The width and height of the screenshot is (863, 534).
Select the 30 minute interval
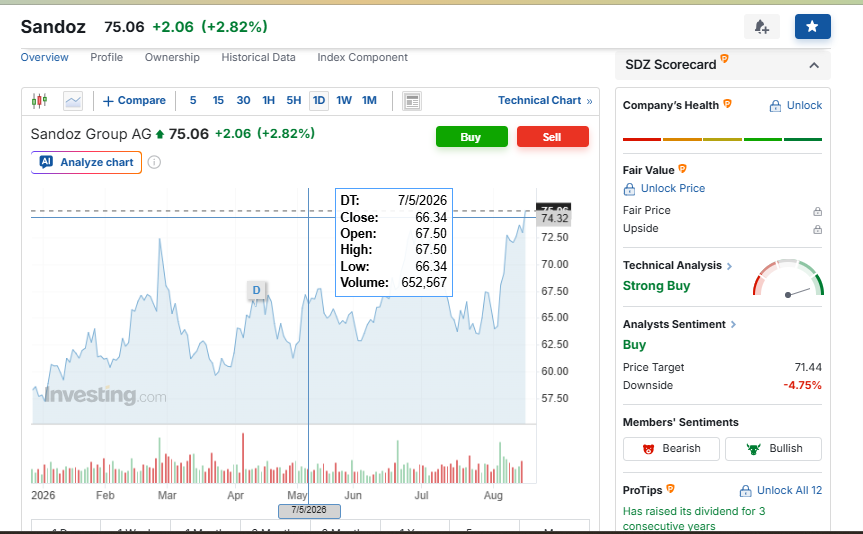click(243, 101)
